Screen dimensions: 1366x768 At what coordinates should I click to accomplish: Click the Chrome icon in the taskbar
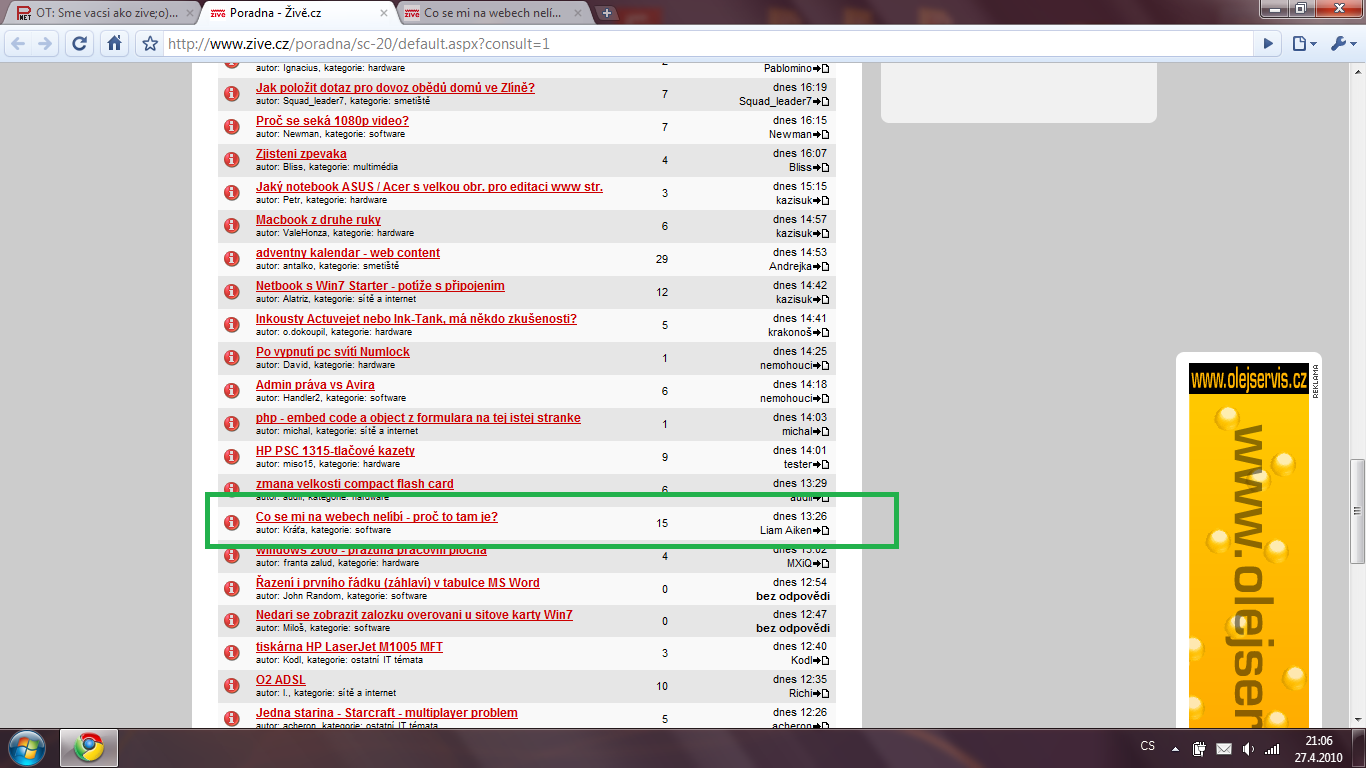click(x=89, y=748)
